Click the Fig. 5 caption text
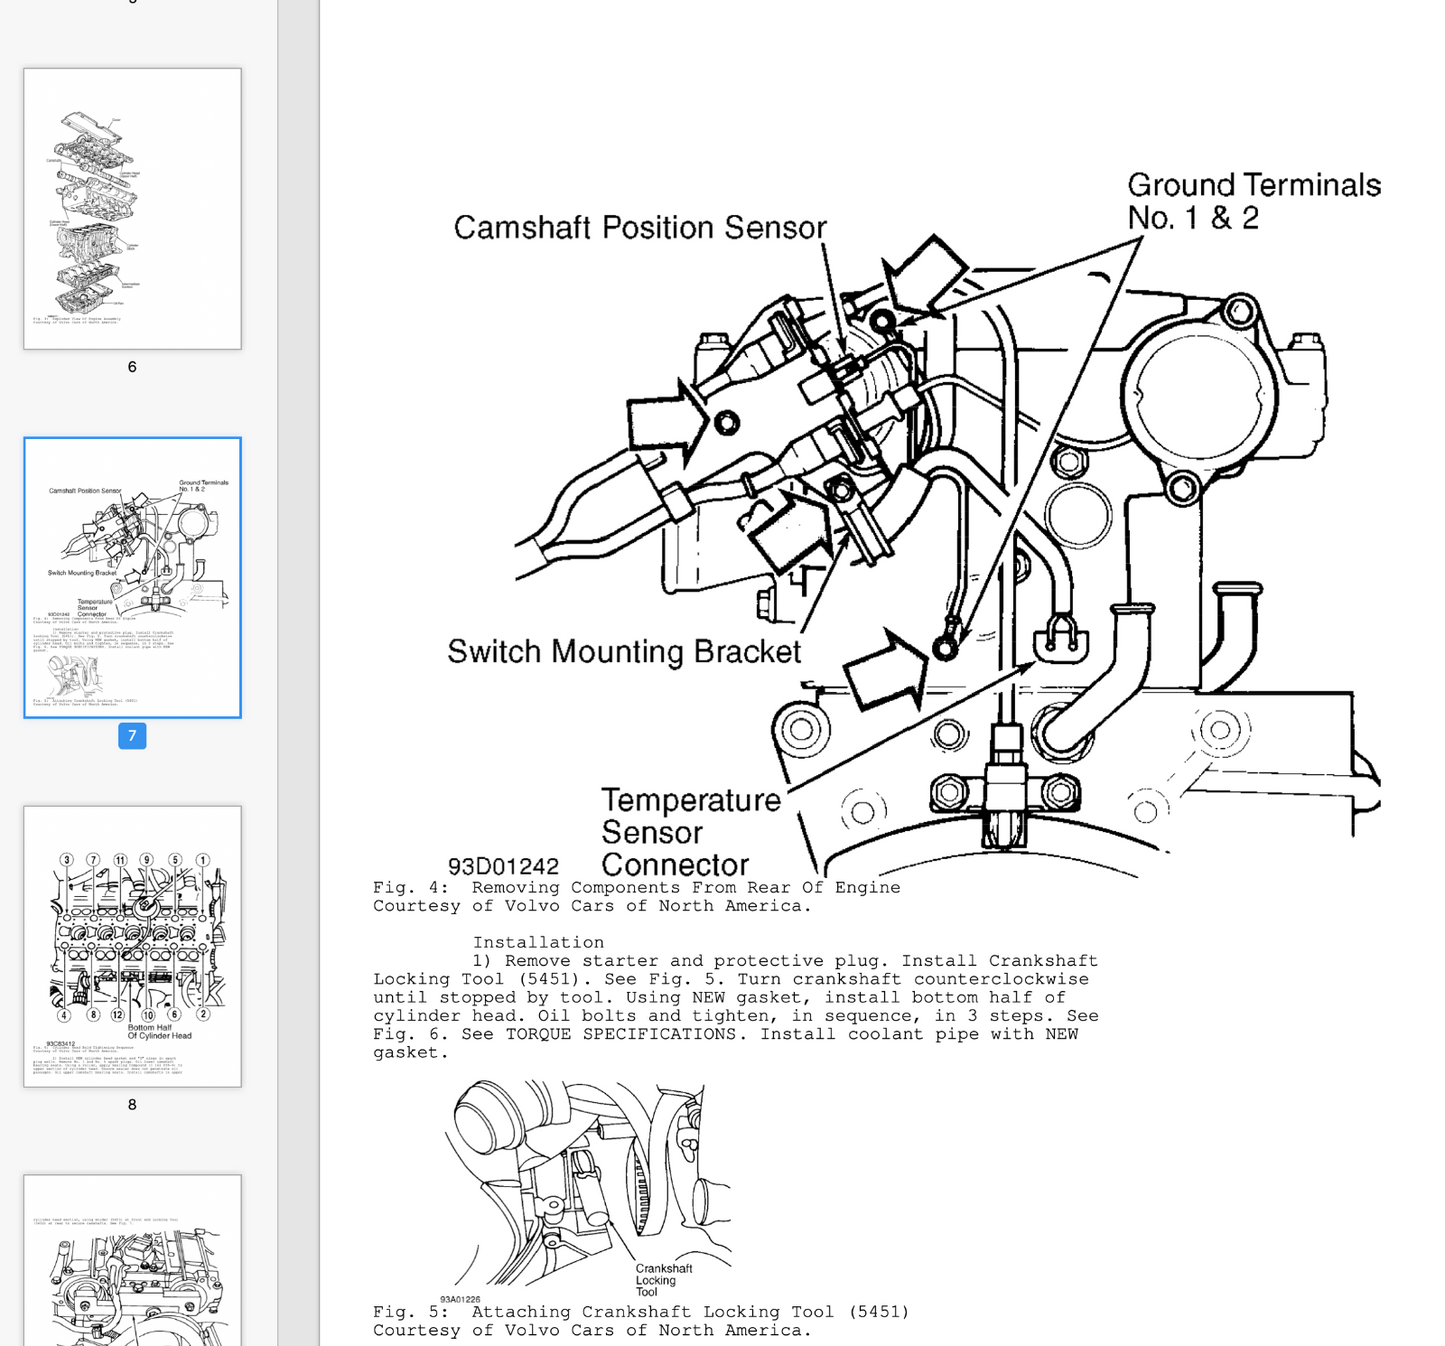 tap(640, 1312)
